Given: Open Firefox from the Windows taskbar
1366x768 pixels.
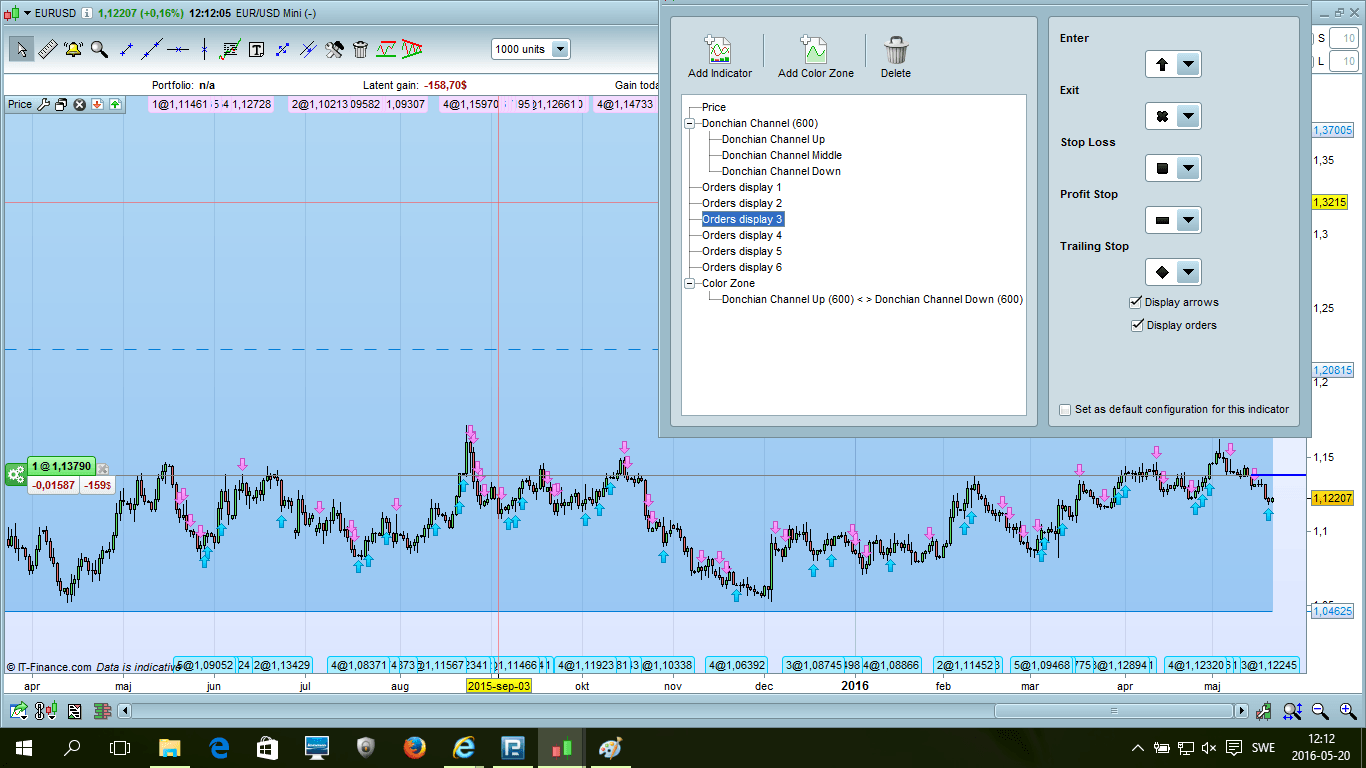Looking at the screenshot, I should point(414,747).
